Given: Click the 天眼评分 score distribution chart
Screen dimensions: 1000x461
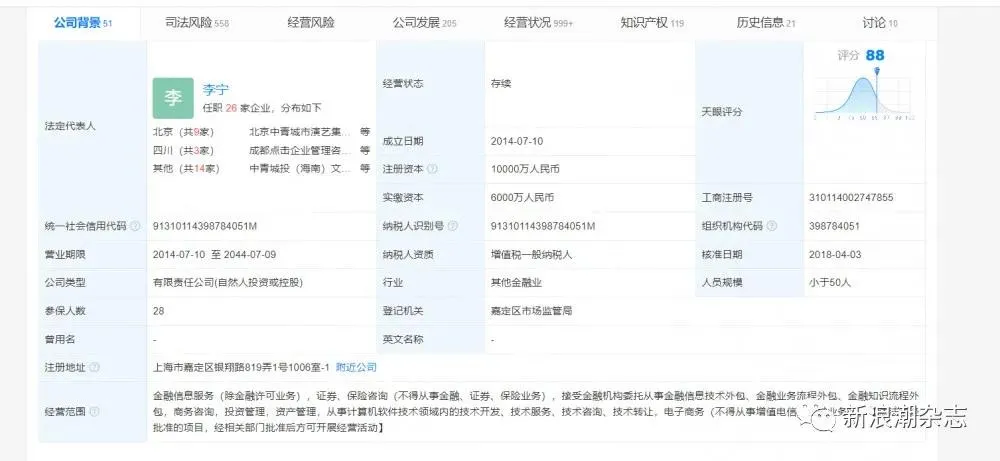Looking at the screenshot, I should click(864, 96).
